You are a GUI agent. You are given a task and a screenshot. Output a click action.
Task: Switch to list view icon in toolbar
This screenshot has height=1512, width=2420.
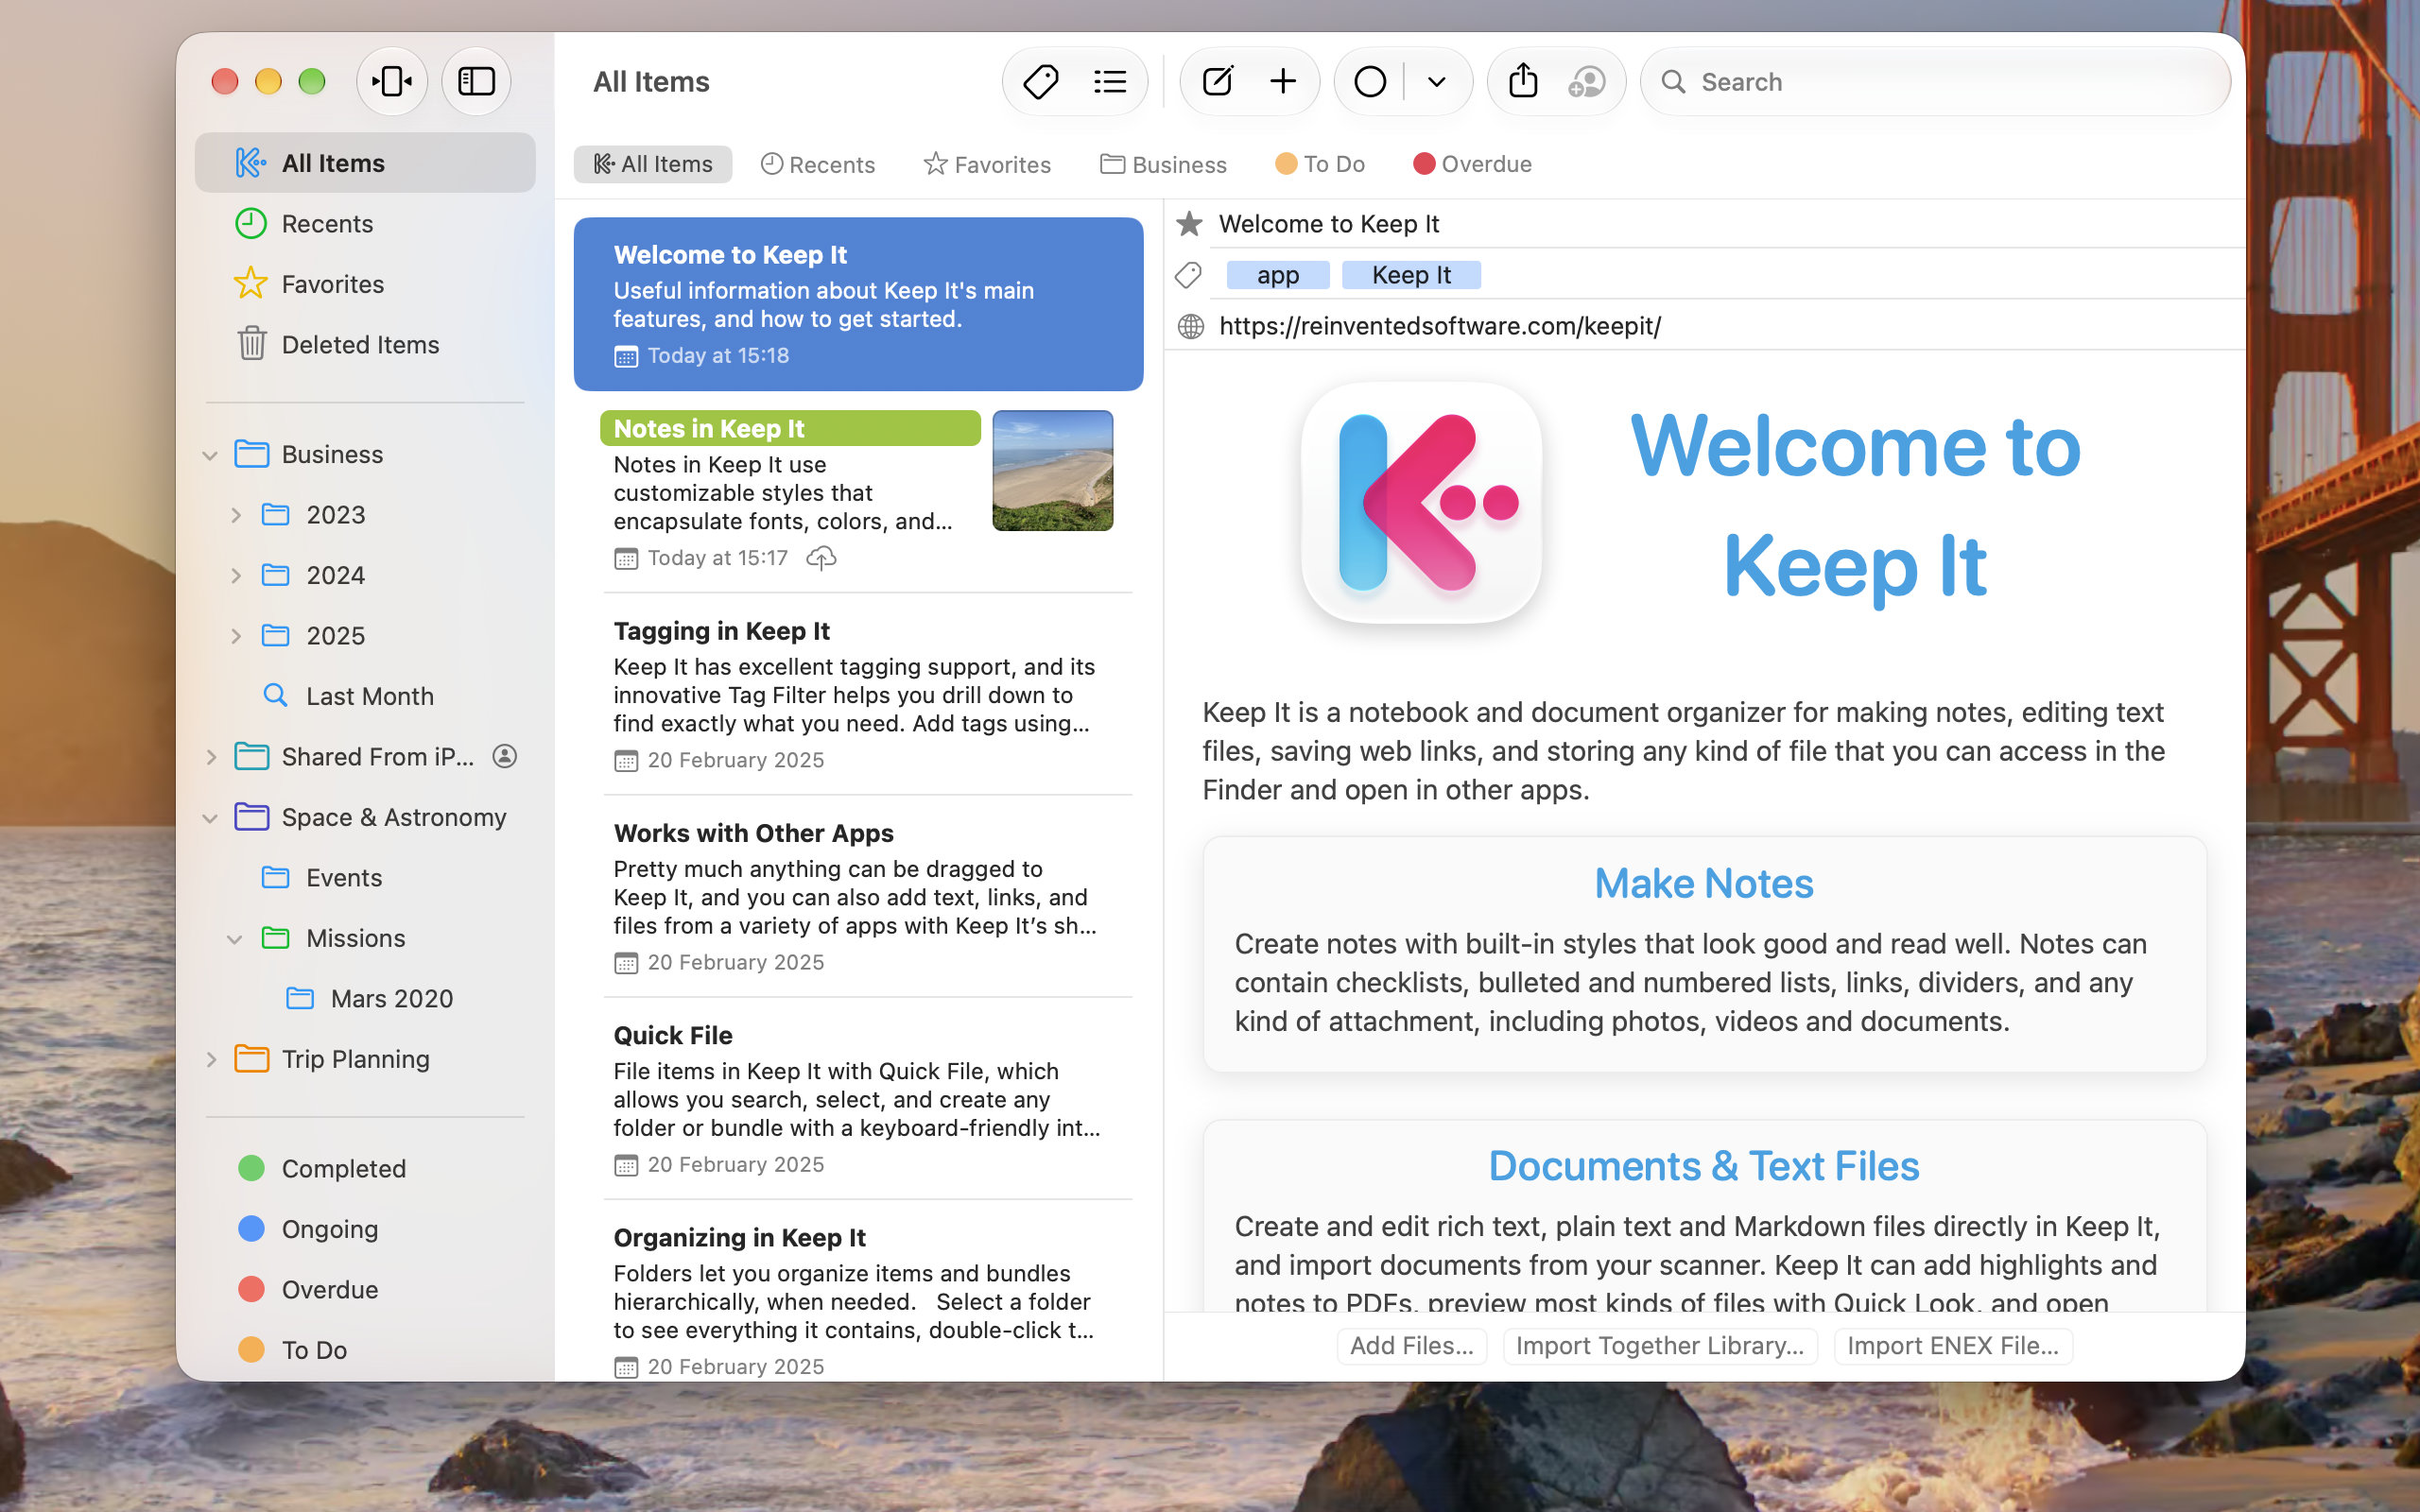coord(1110,81)
